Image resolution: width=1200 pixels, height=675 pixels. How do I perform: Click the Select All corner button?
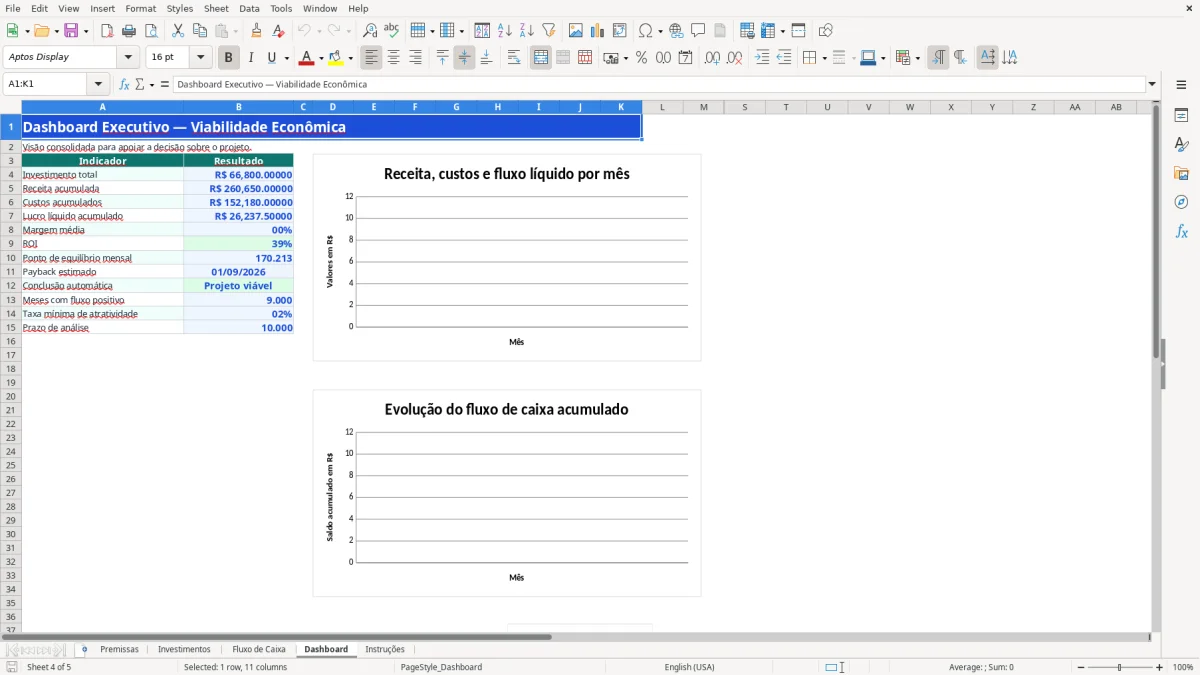11,107
